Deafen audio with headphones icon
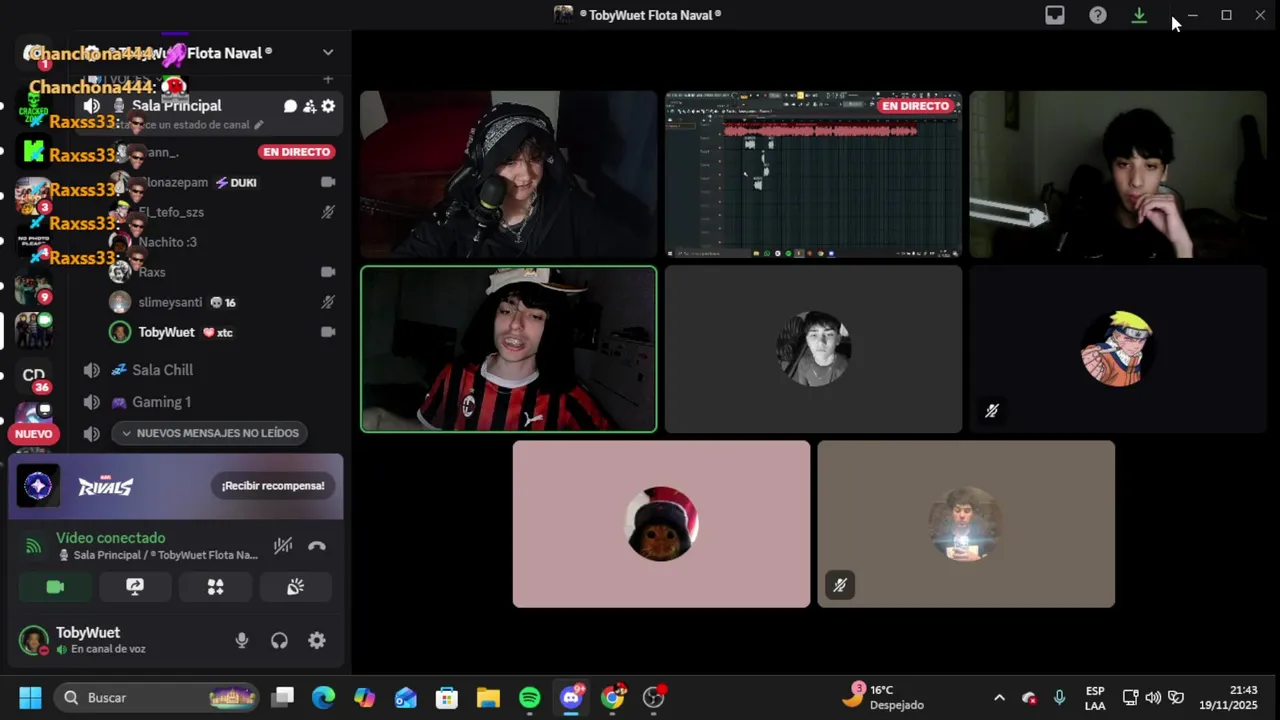1280x720 pixels. [x=279, y=641]
